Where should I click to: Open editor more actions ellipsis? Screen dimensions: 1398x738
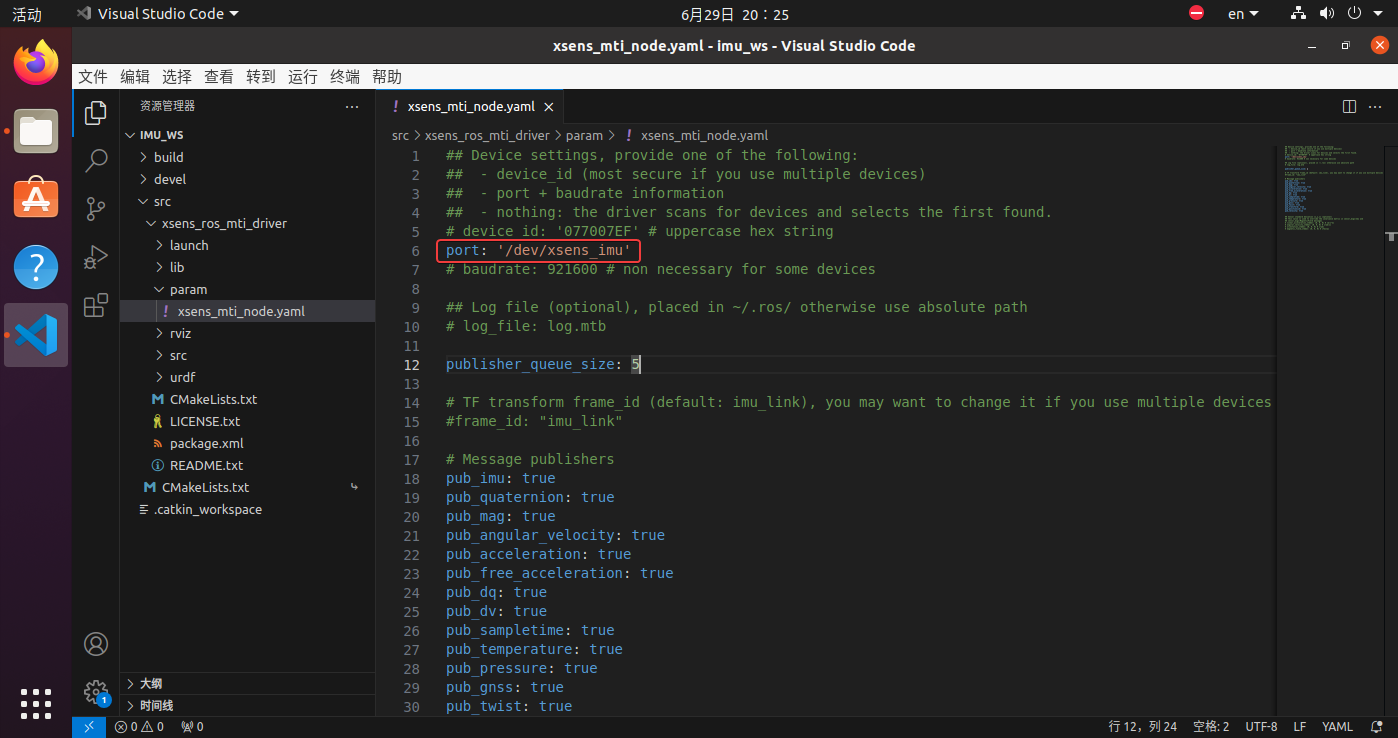tap(1377, 106)
